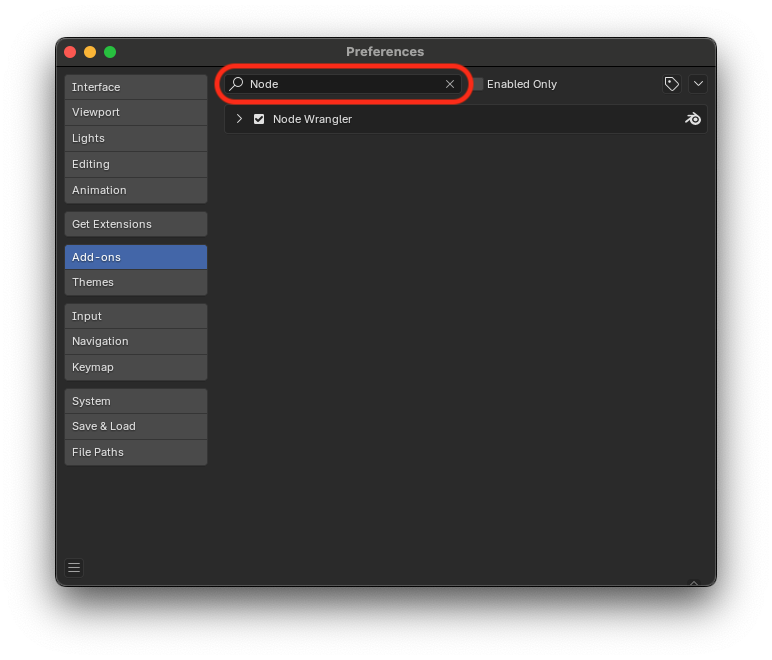
Task: Select the Animation section
Action: pos(136,190)
